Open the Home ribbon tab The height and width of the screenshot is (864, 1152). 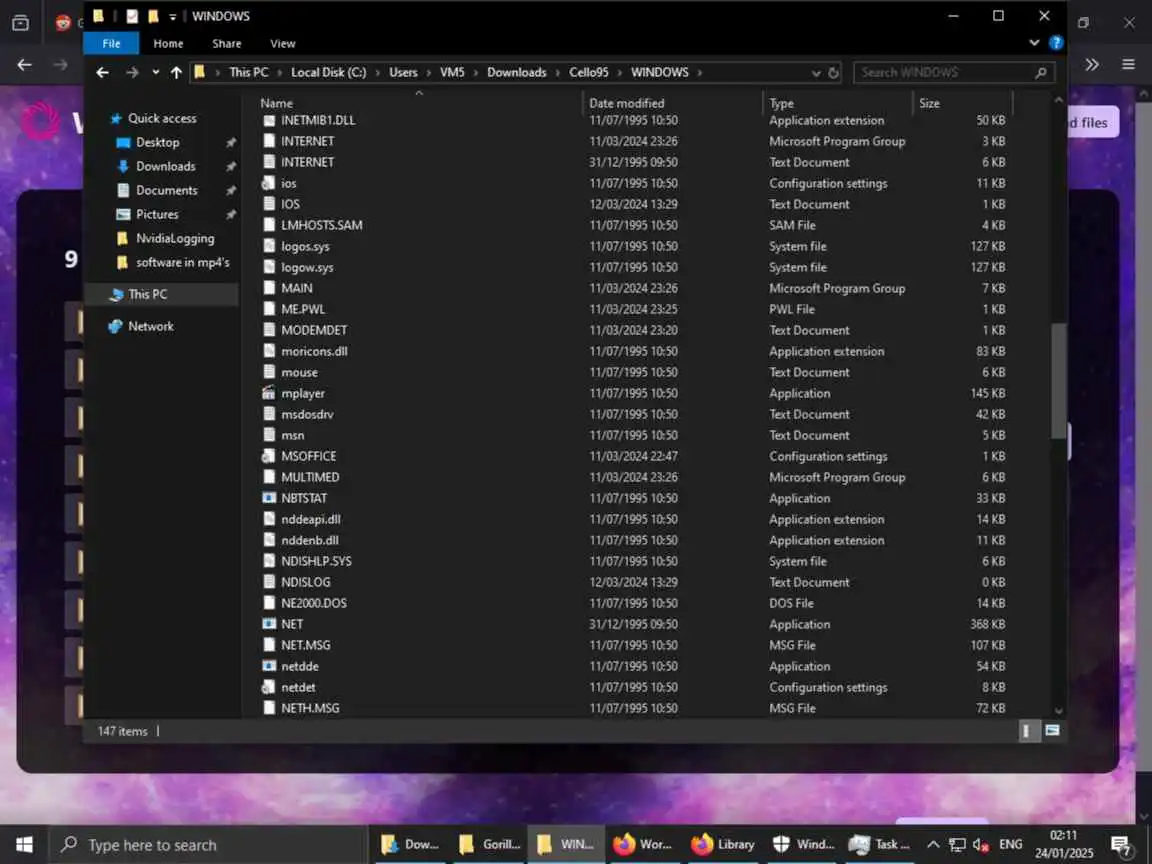coord(168,43)
